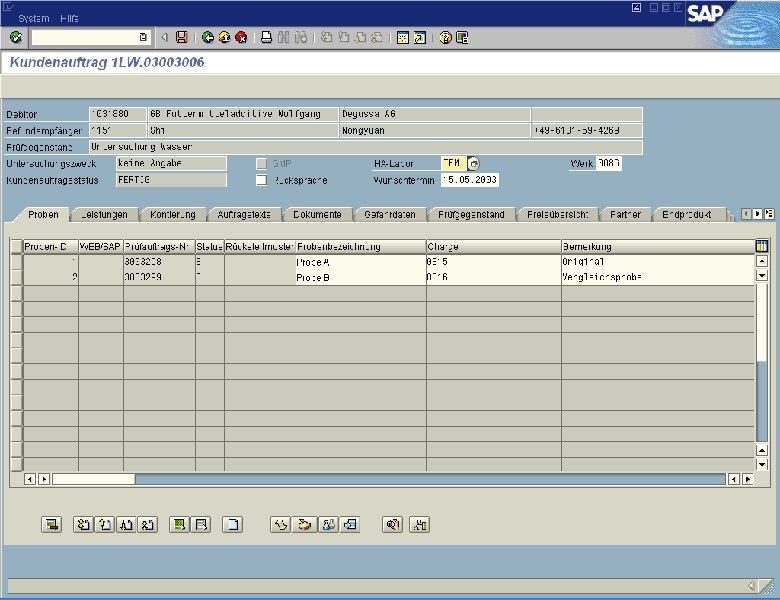Toggle the Rücksprache checkbox
This screenshot has width=780, height=600.
click(261, 180)
